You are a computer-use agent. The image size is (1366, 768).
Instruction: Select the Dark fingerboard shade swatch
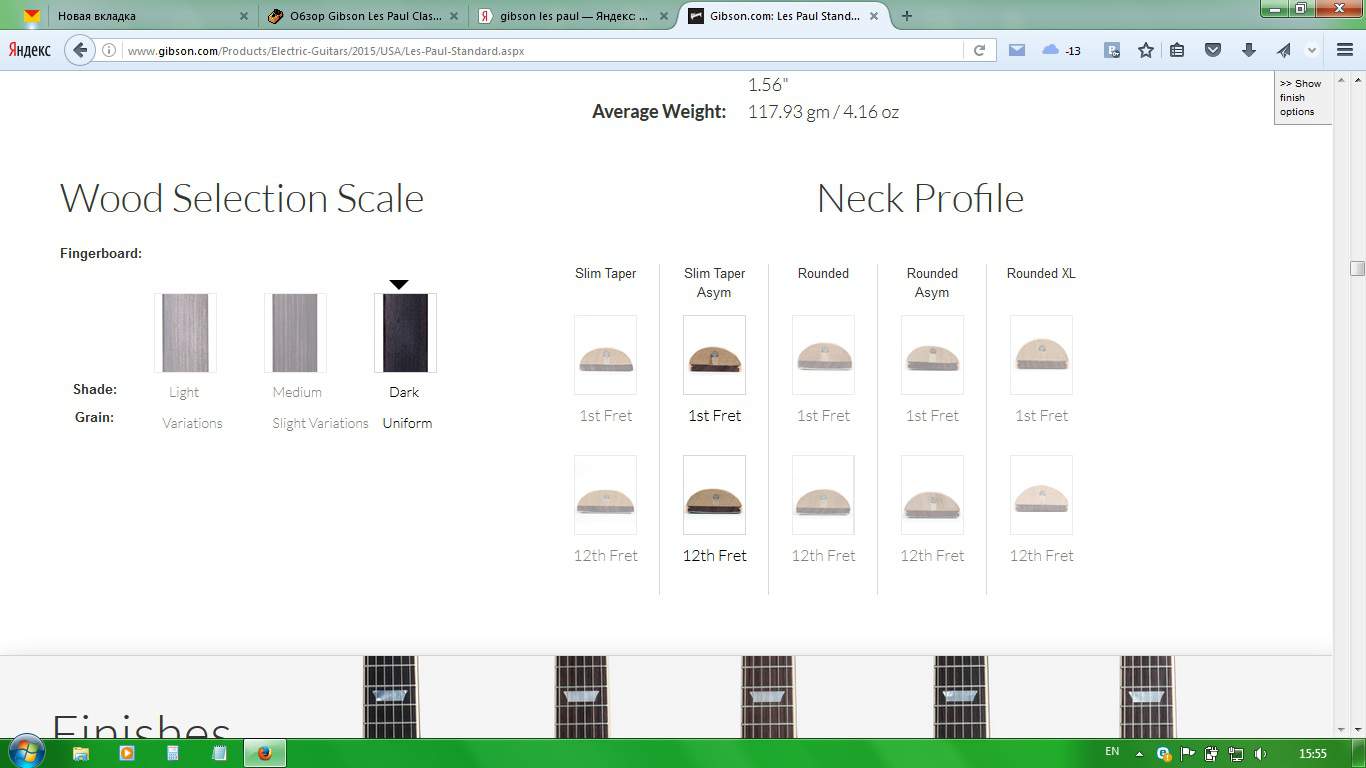click(x=405, y=333)
